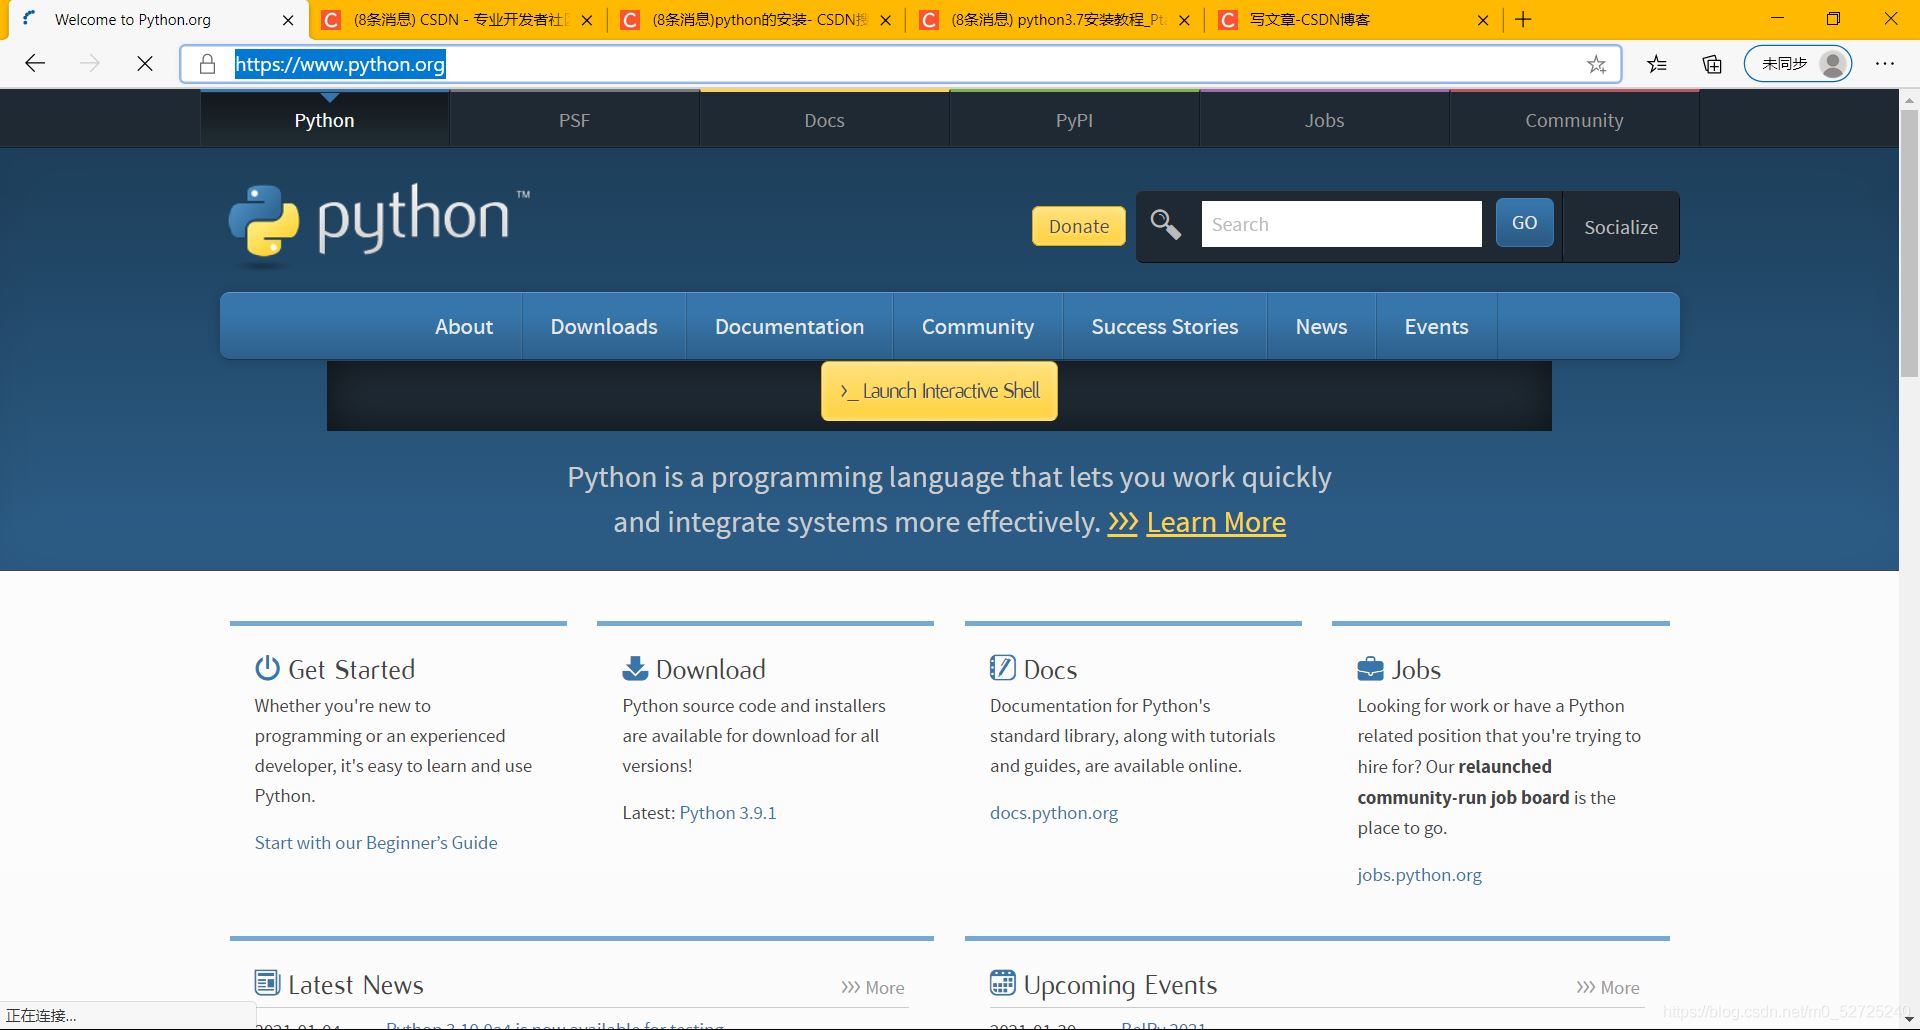This screenshot has width=1920, height=1030.
Task: Expand the Success Stories menu
Action: tap(1165, 327)
